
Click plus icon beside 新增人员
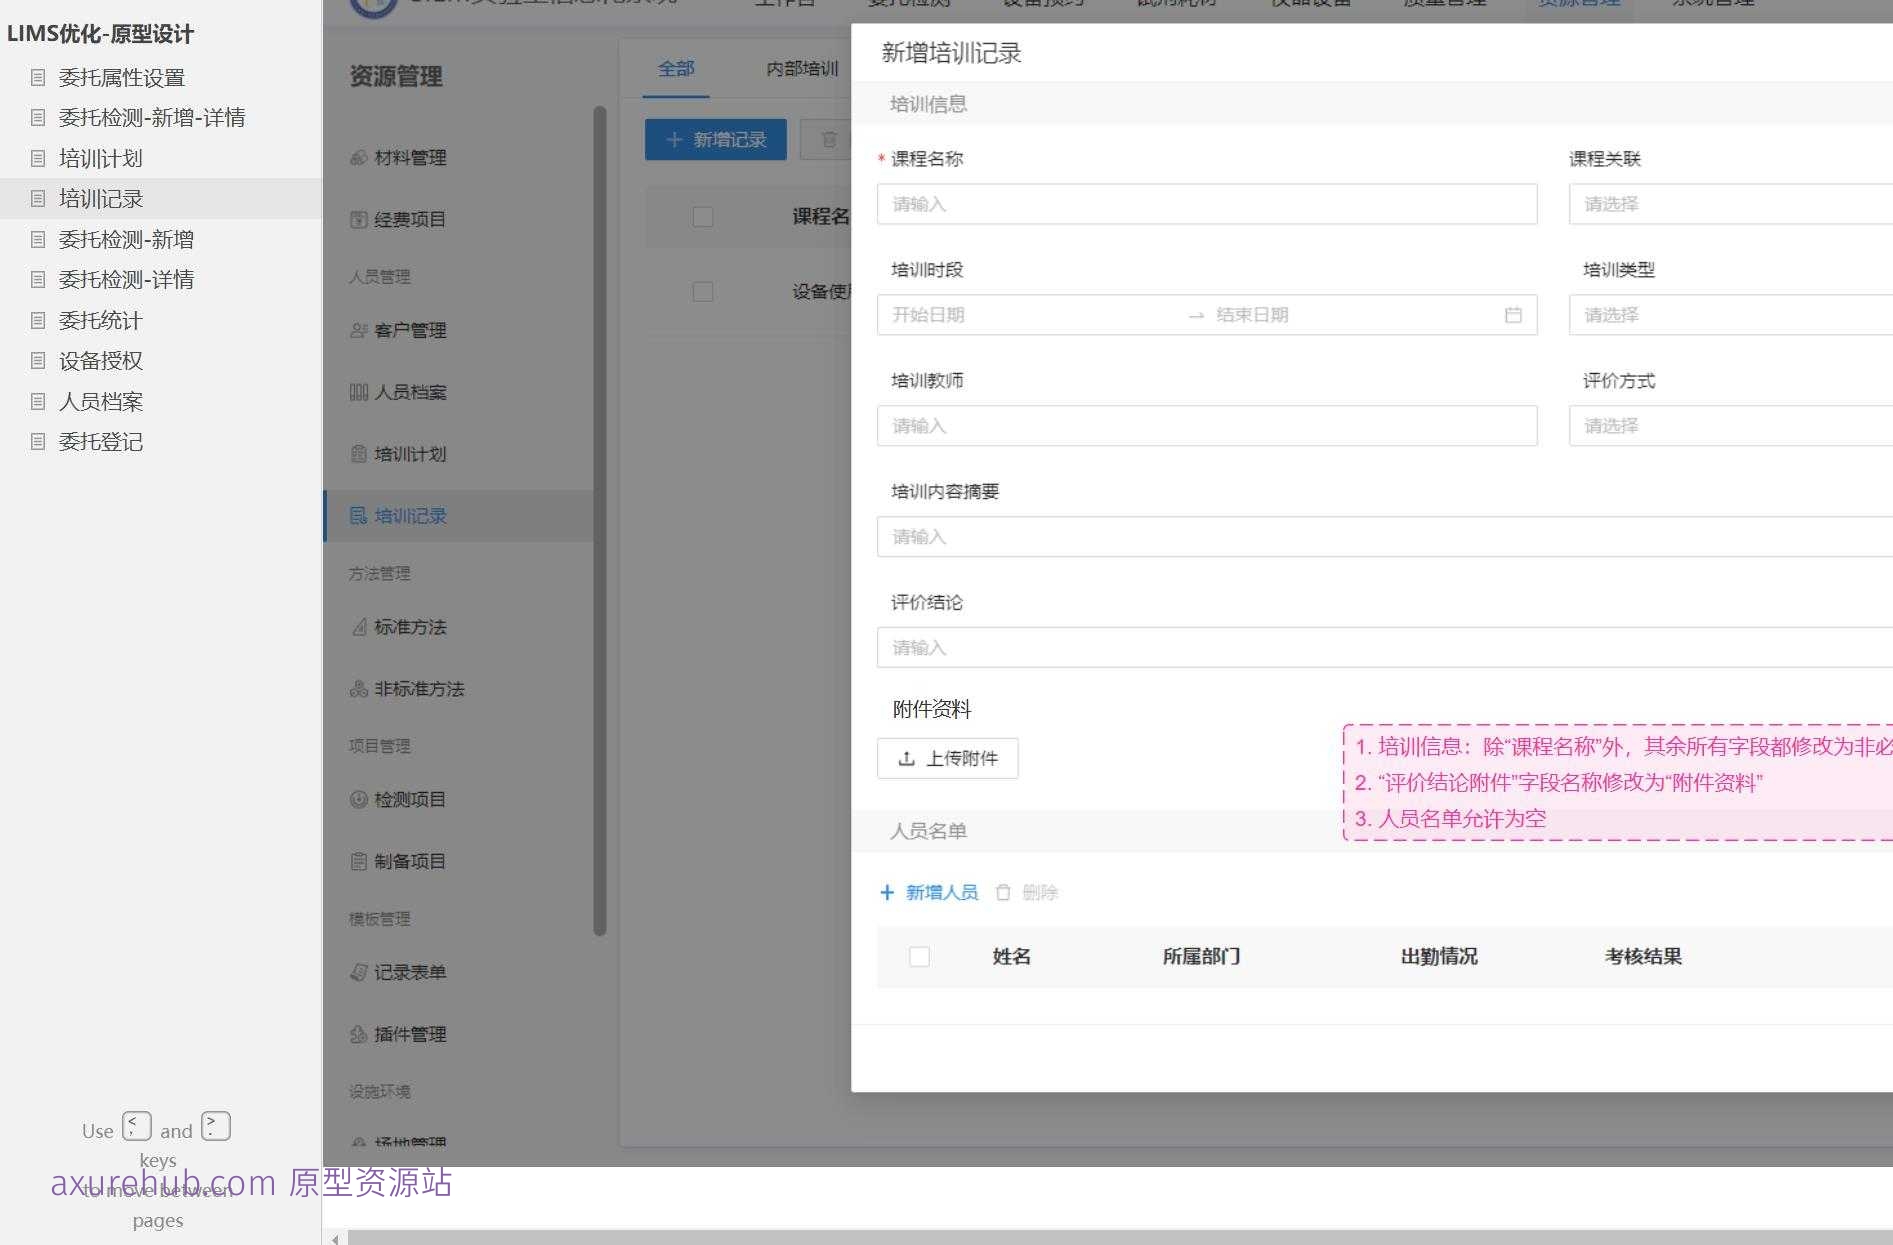[x=887, y=892]
